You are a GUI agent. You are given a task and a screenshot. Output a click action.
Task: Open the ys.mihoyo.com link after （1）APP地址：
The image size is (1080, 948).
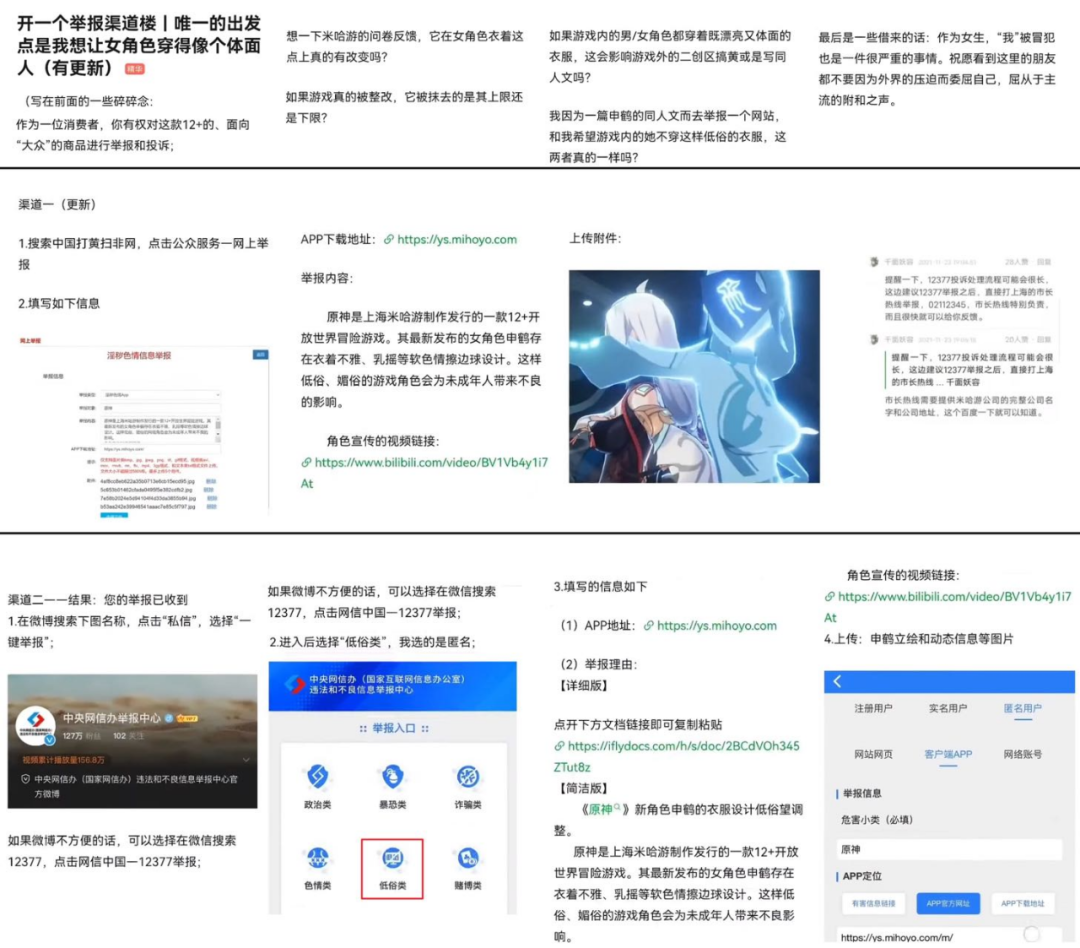(716, 626)
